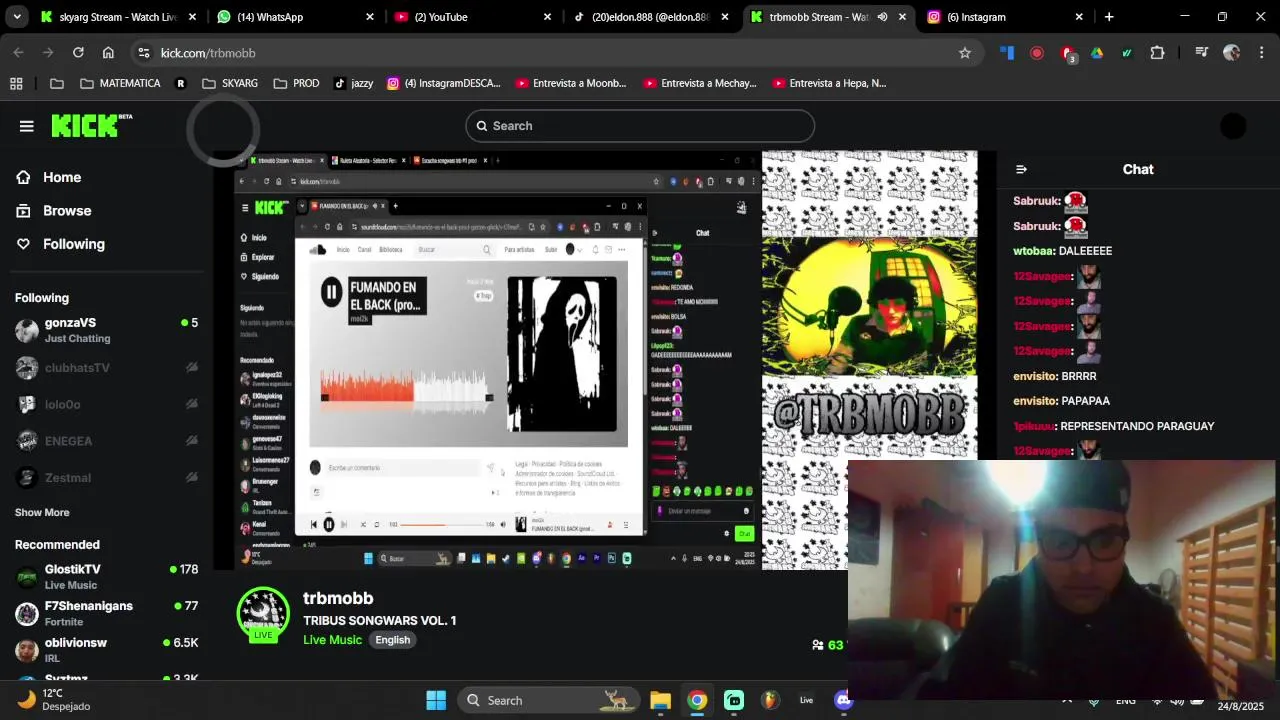The image size is (1280, 720).
Task: Open Entrevista a Moonb bookmark
Action: click(571, 84)
